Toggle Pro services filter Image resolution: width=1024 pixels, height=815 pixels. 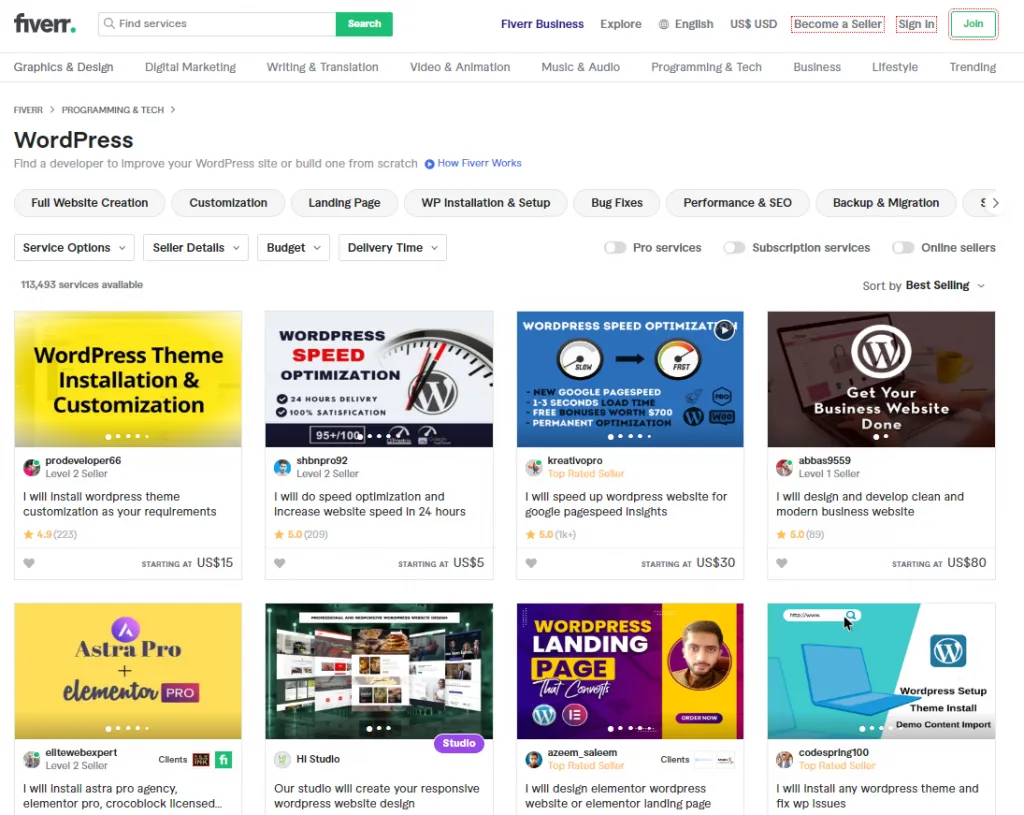[615, 248]
